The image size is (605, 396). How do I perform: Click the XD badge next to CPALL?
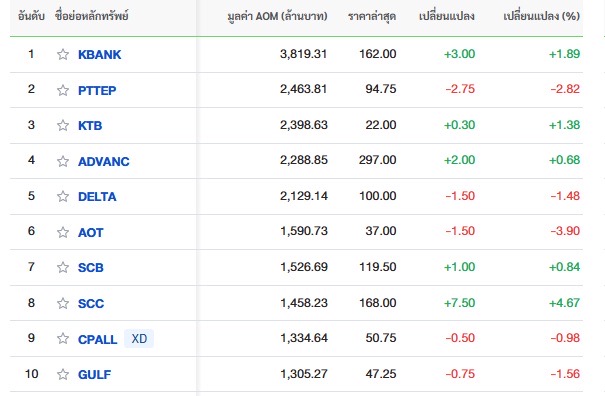[139, 338]
